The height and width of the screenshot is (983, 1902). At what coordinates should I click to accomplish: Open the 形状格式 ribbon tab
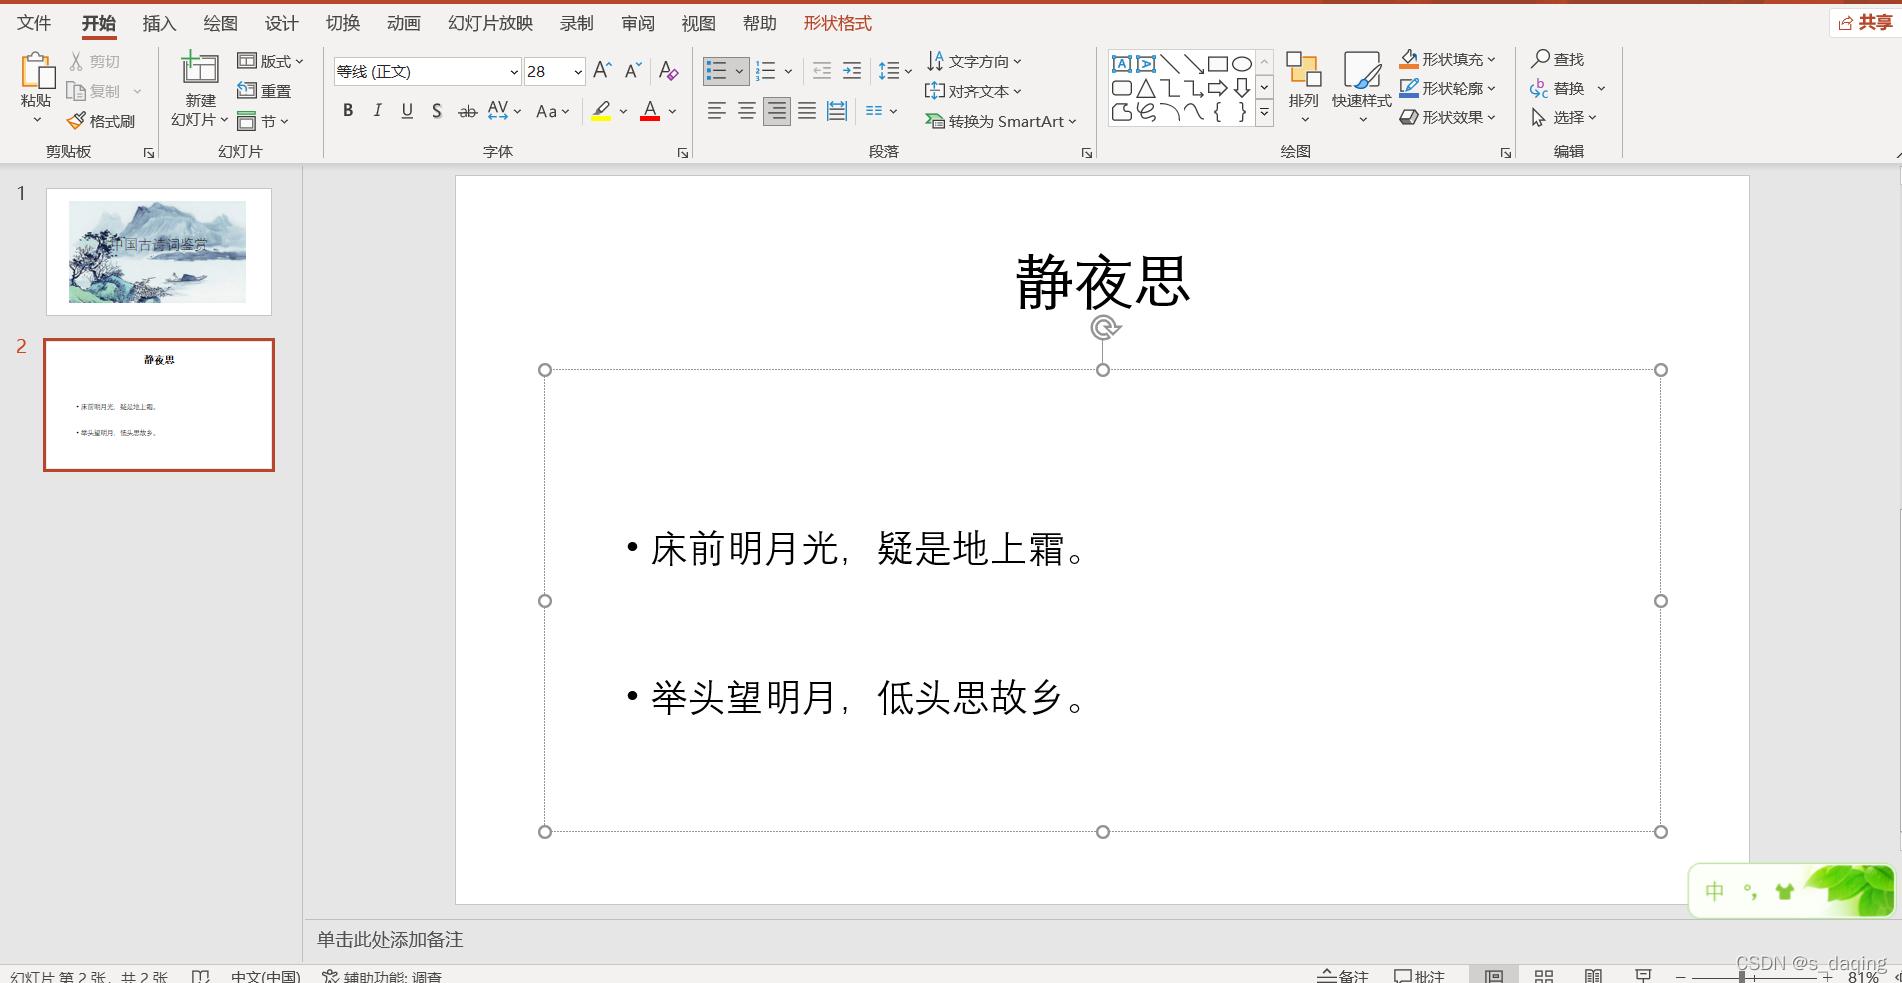837,22
